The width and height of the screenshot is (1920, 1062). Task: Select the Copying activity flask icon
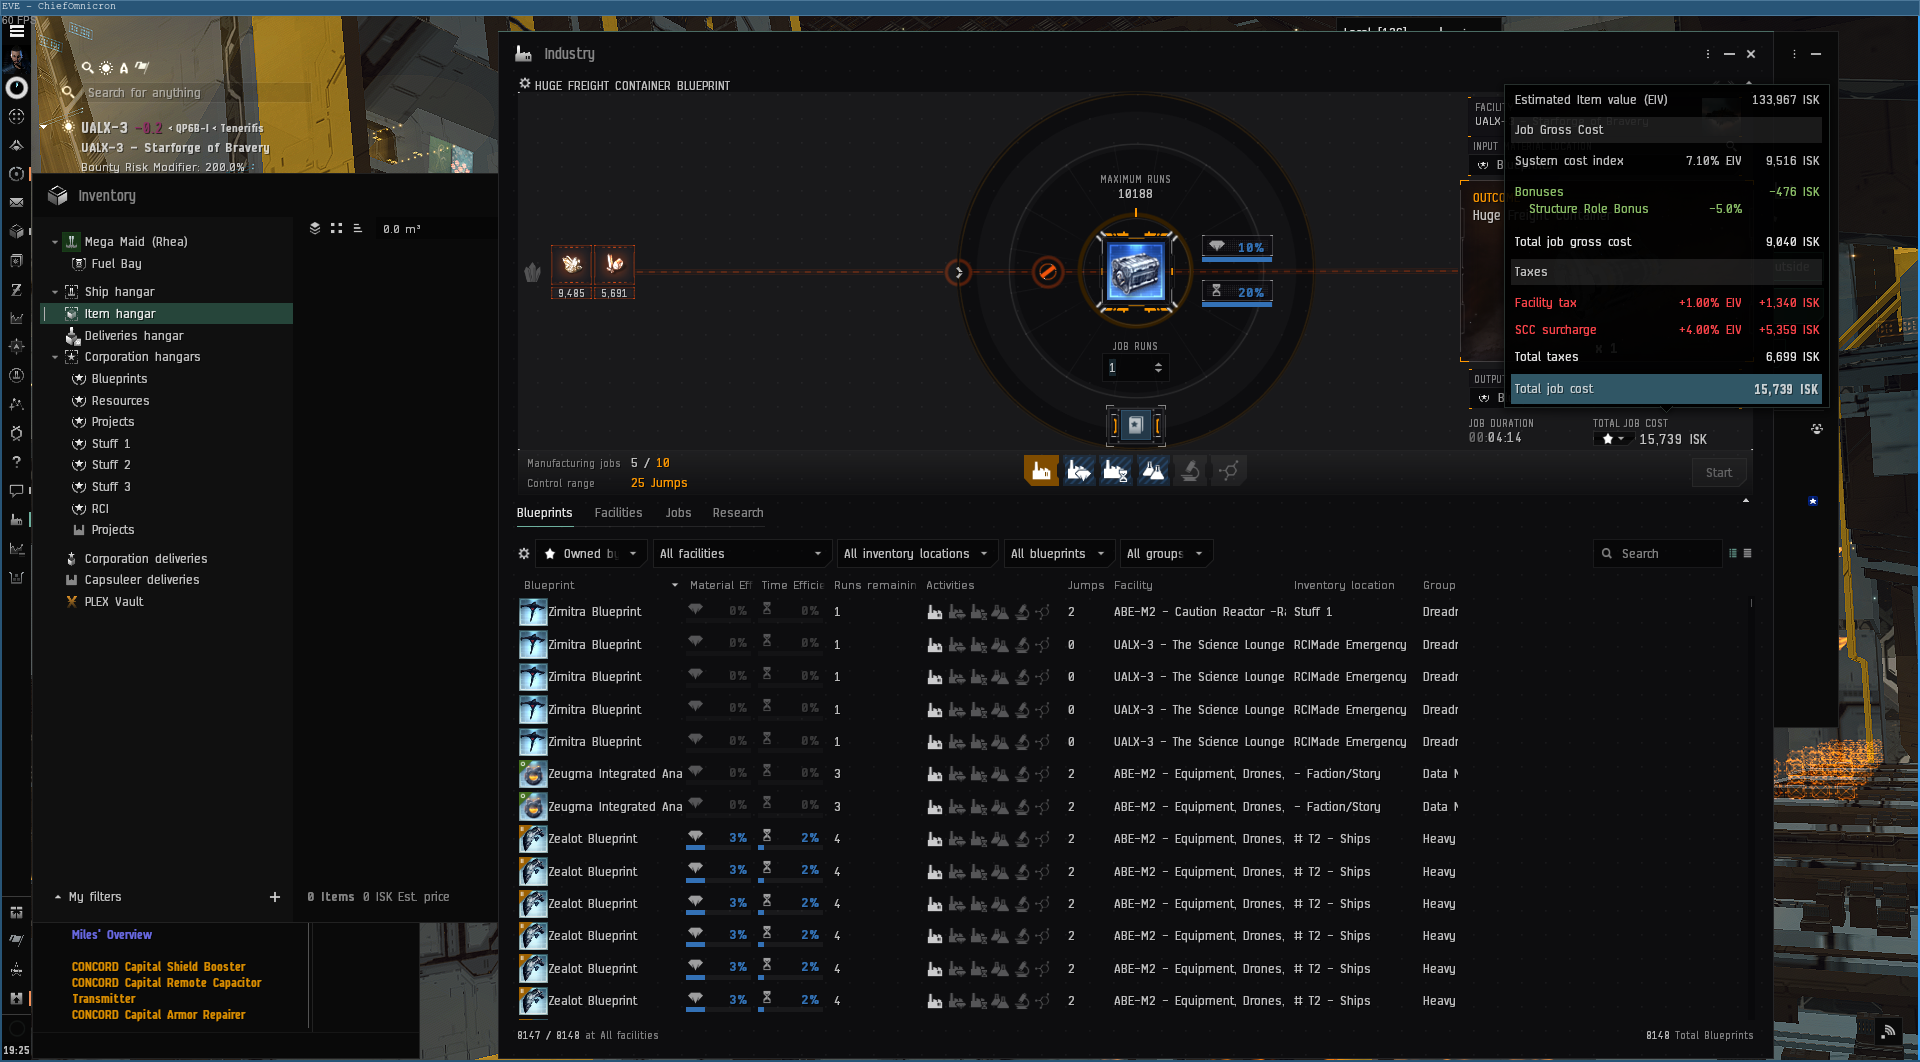1153,471
